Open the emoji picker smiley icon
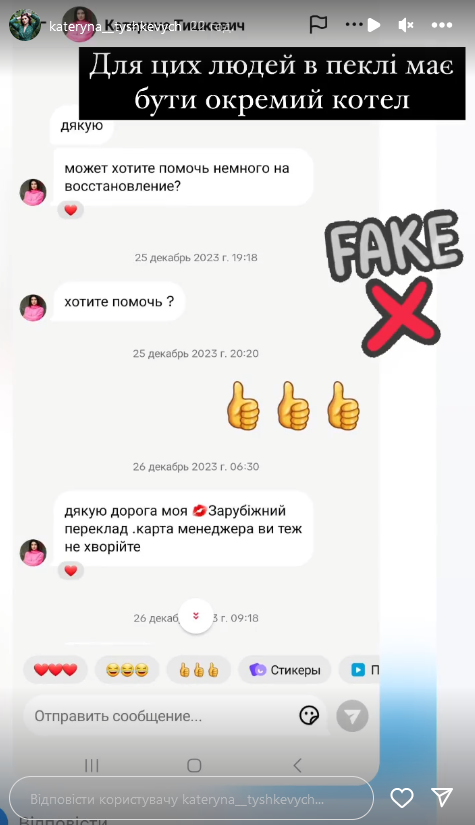 coord(309,716)
